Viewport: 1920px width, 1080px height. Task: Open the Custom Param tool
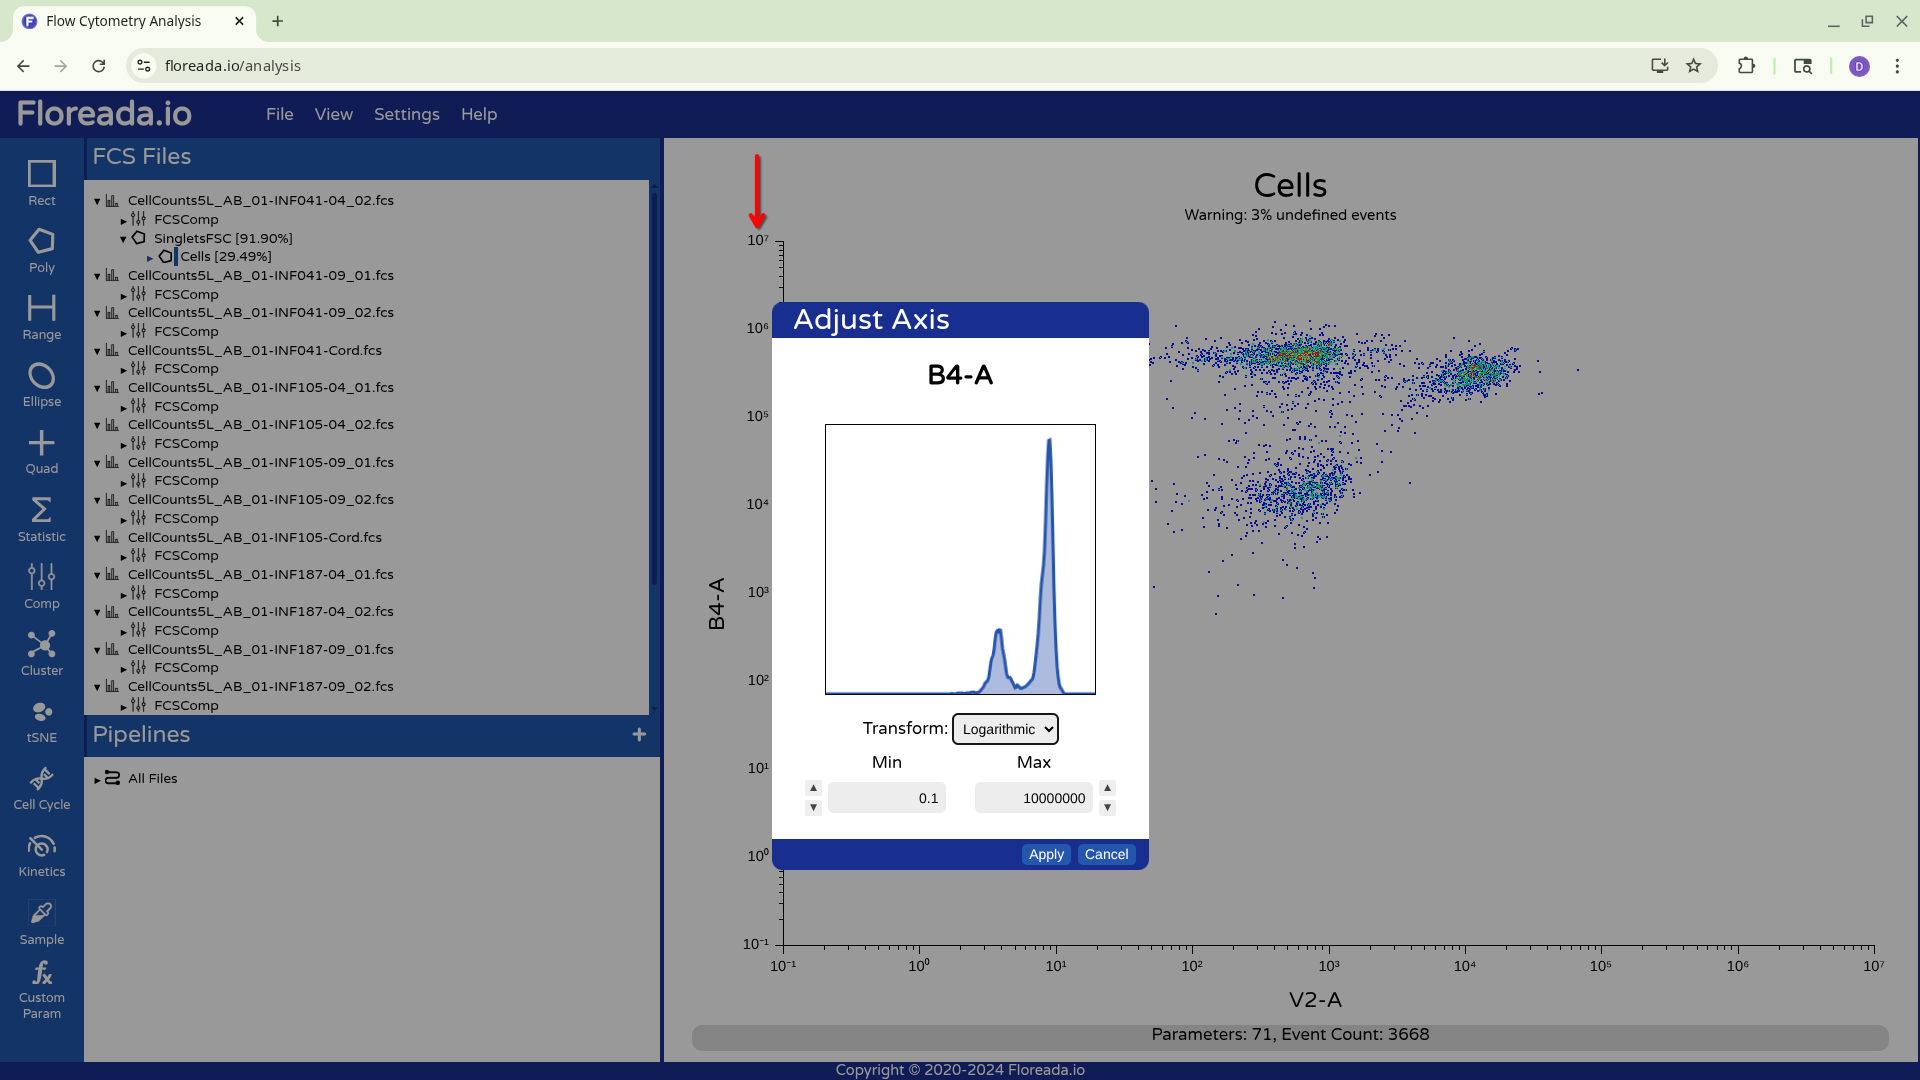41,989
